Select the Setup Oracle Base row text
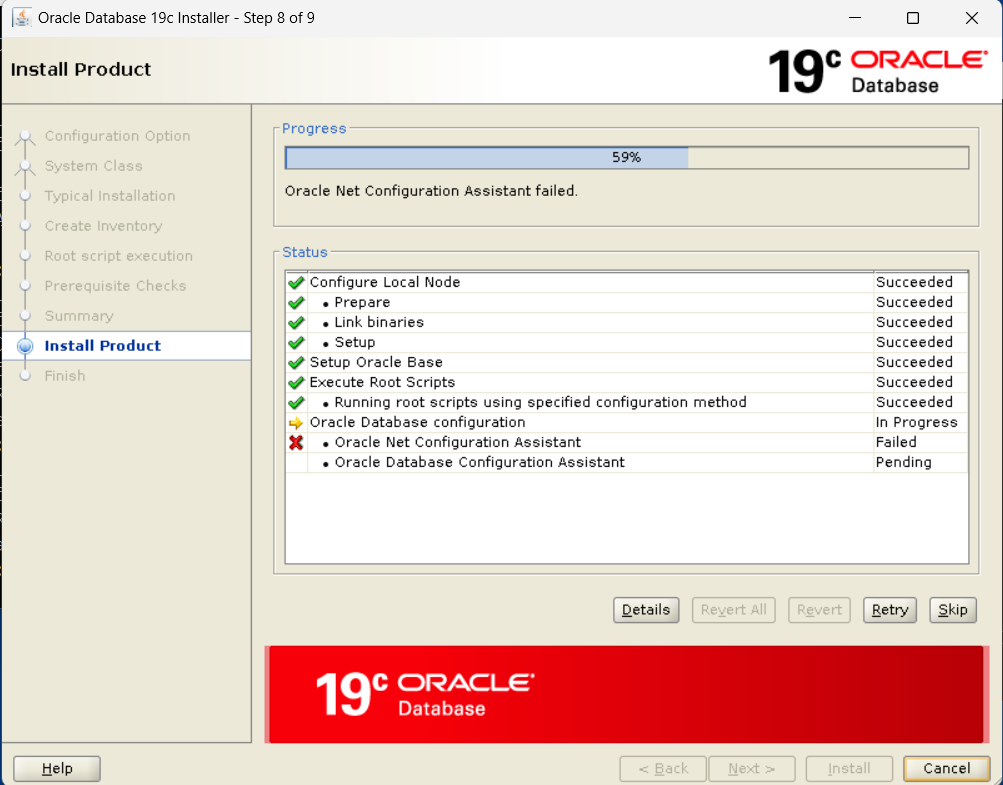 coord(376,362)
